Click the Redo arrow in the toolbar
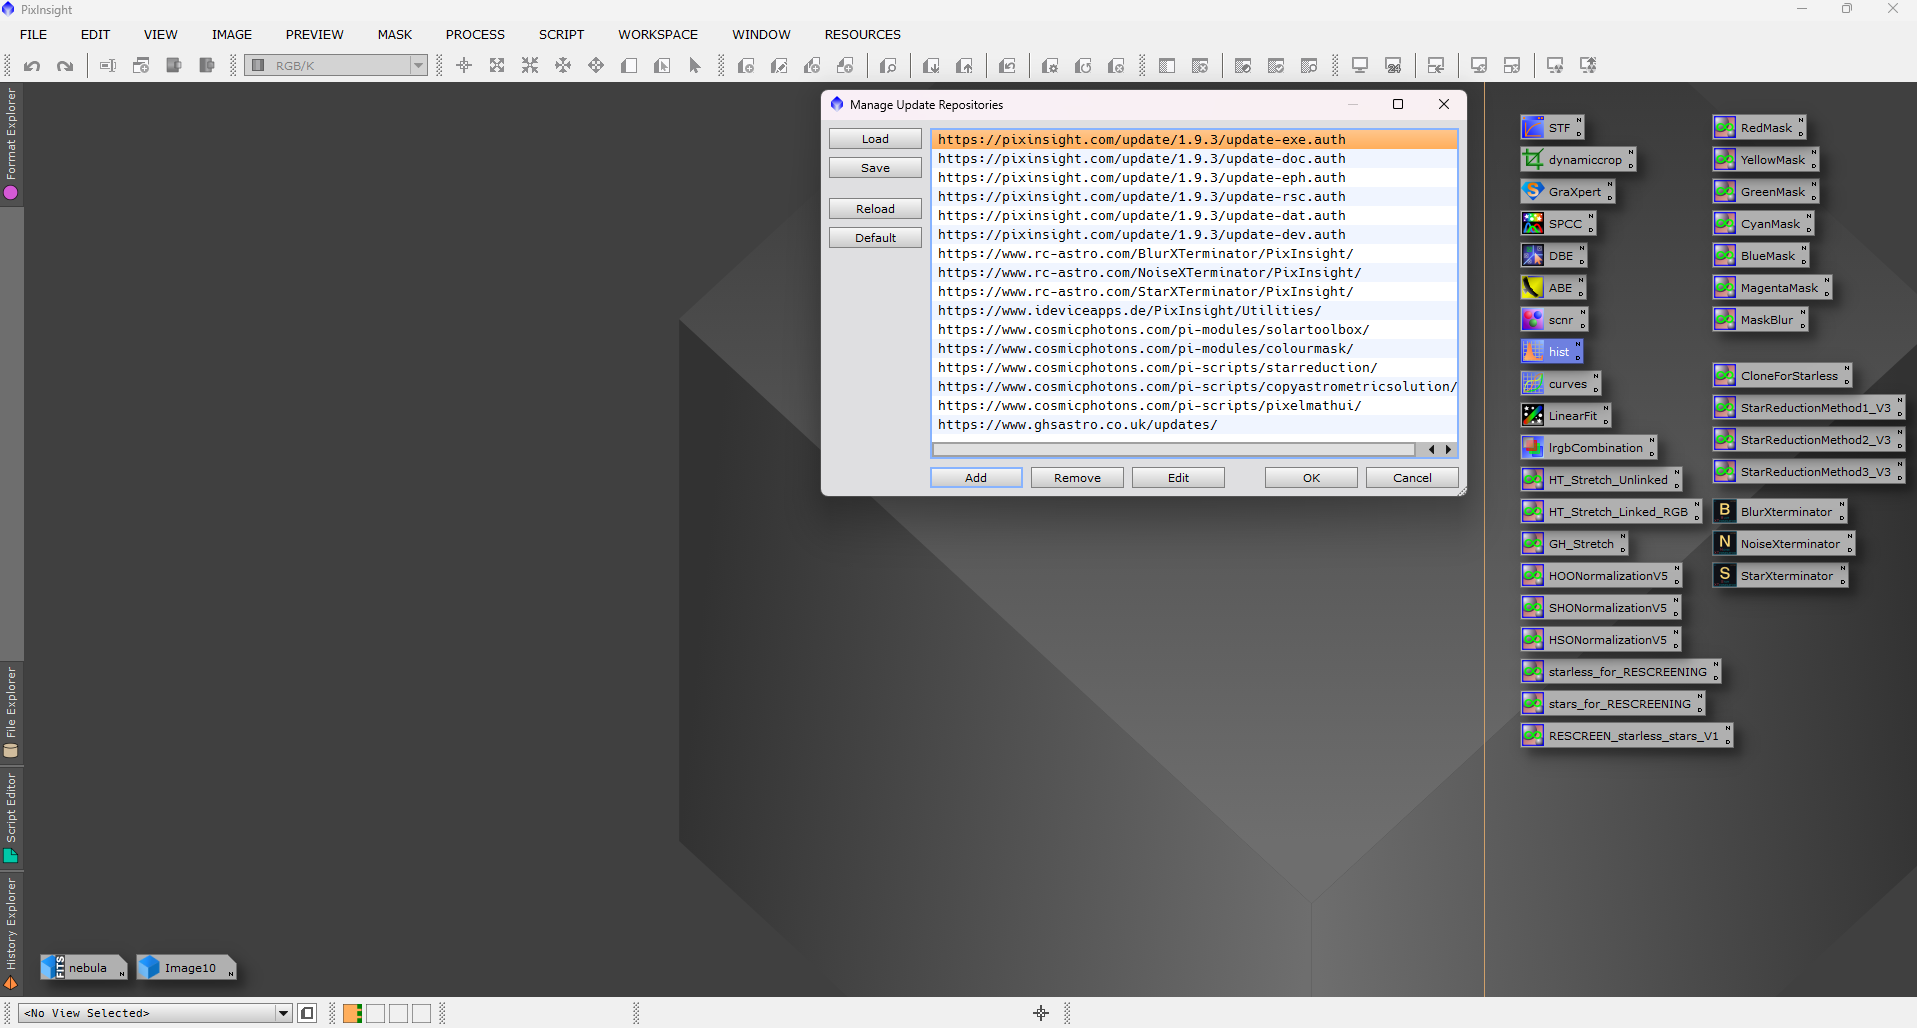 click(x=65, y=66)
